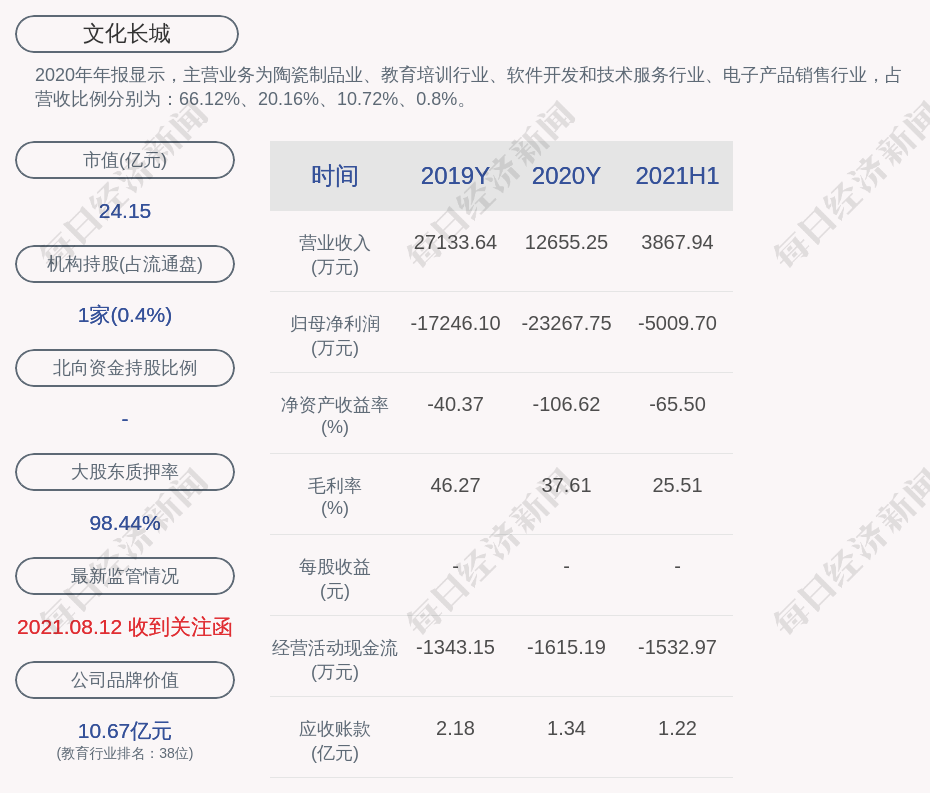Click the red 2021.08.12 收到关注函 notice
Viewport: 930px width, 793px height.
coord(125,627)
